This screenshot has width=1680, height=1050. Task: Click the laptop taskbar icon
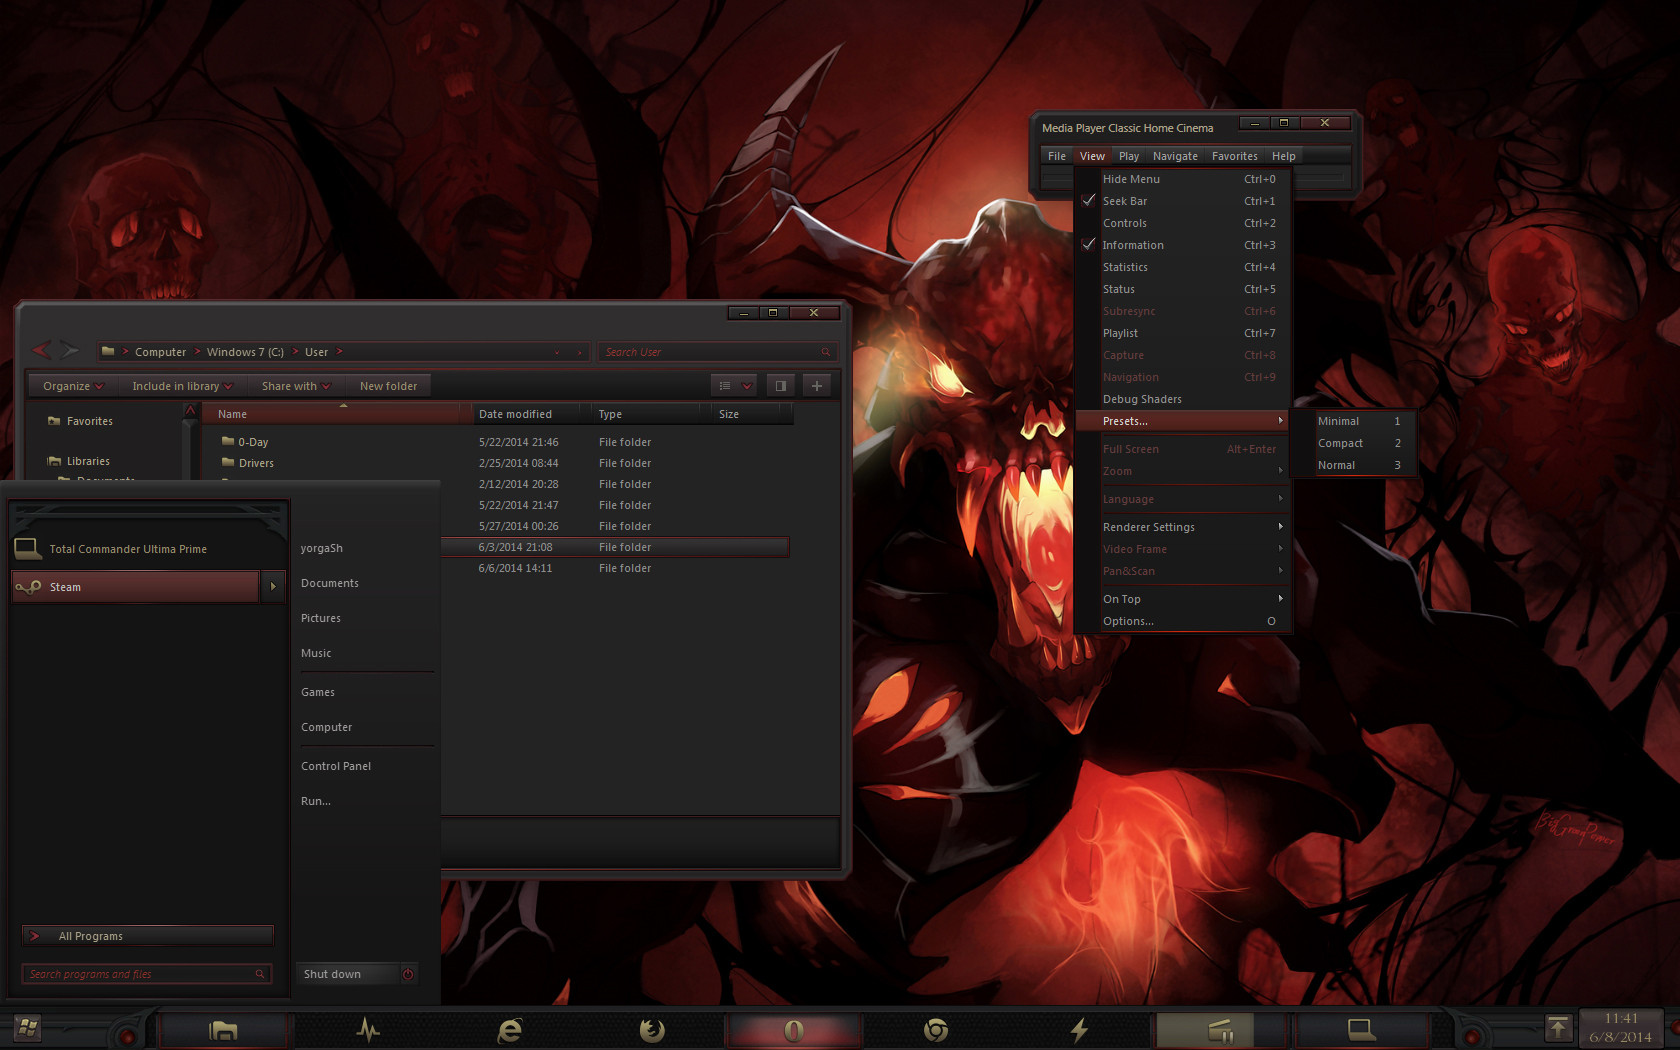coord(1362,1029)
